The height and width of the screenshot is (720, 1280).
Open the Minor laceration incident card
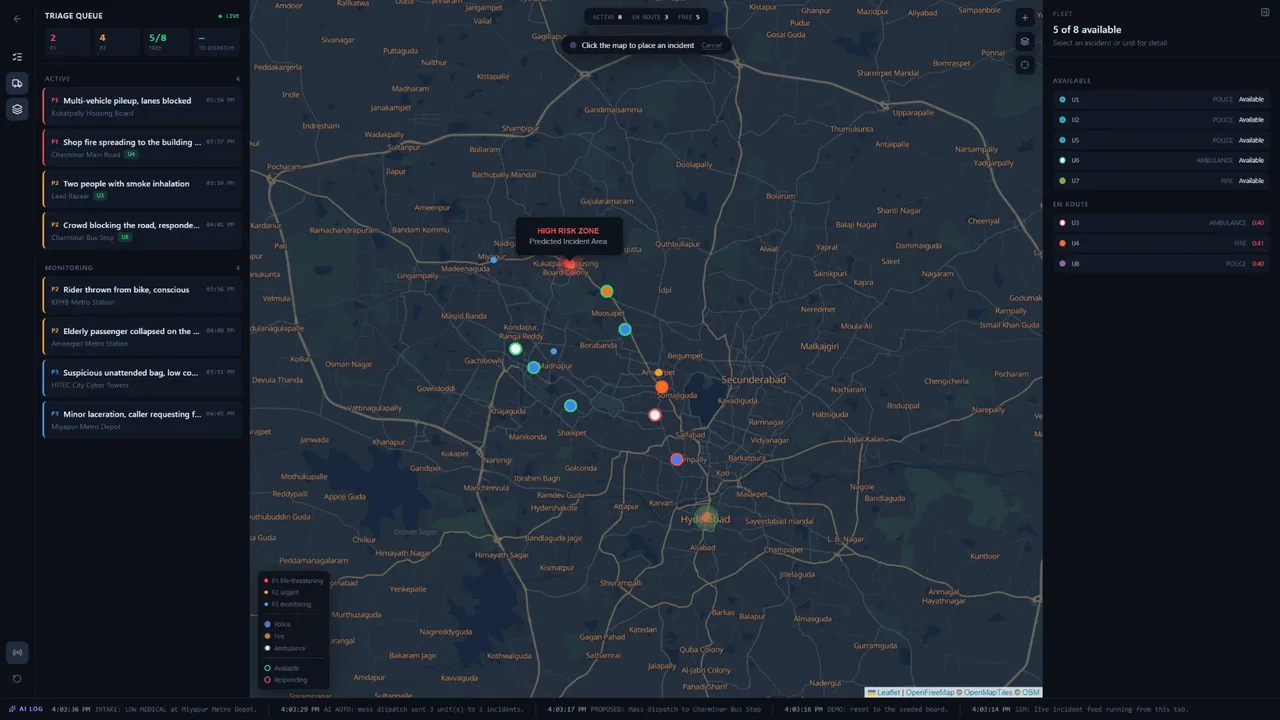click(x=142, y=419)
